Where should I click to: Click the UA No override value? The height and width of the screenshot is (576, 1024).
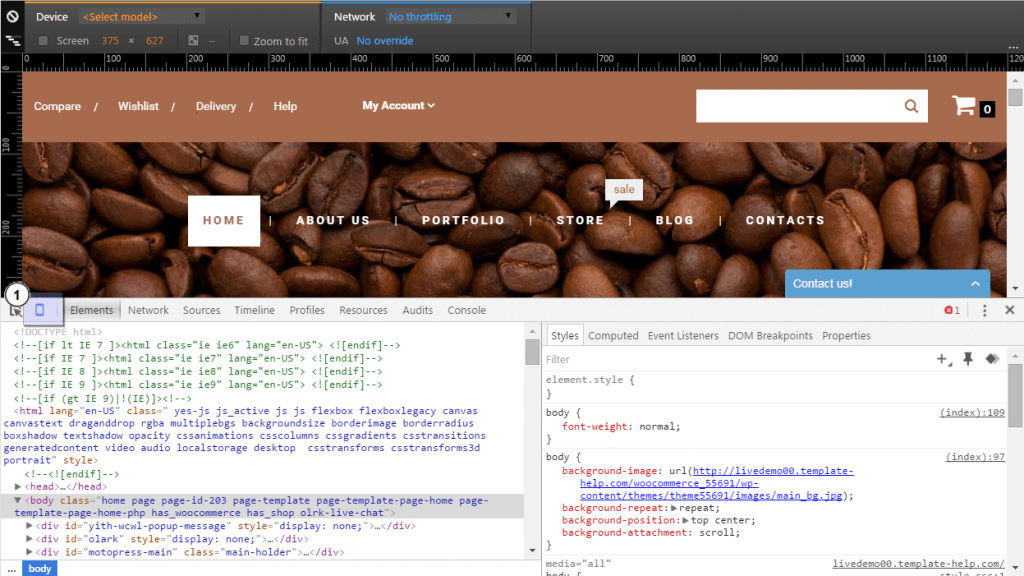pyautogui.click(x=385, y=40)
